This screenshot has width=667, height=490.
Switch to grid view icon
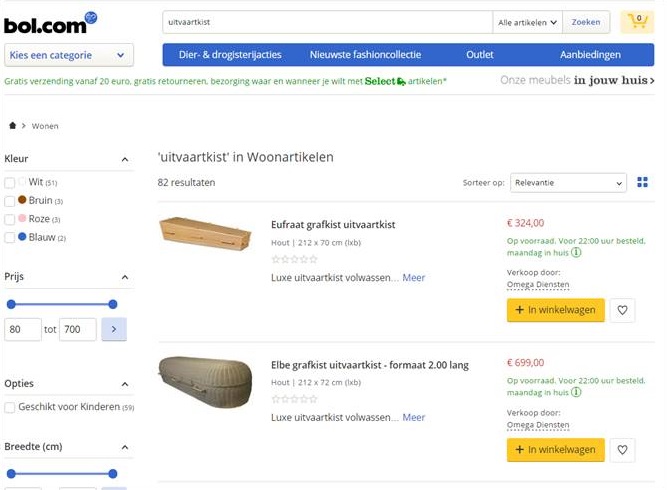[x=643, y=182]
